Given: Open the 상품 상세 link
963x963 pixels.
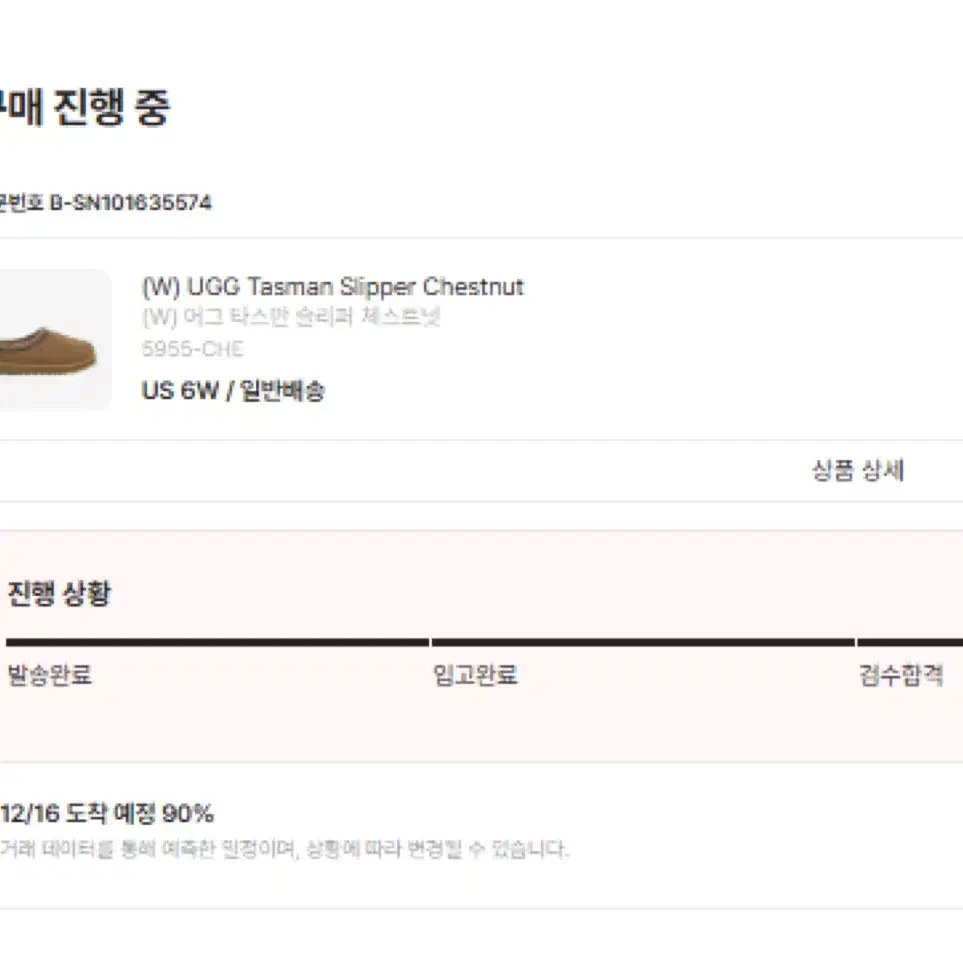Looking at the screenshot, I should click(858, 470).
